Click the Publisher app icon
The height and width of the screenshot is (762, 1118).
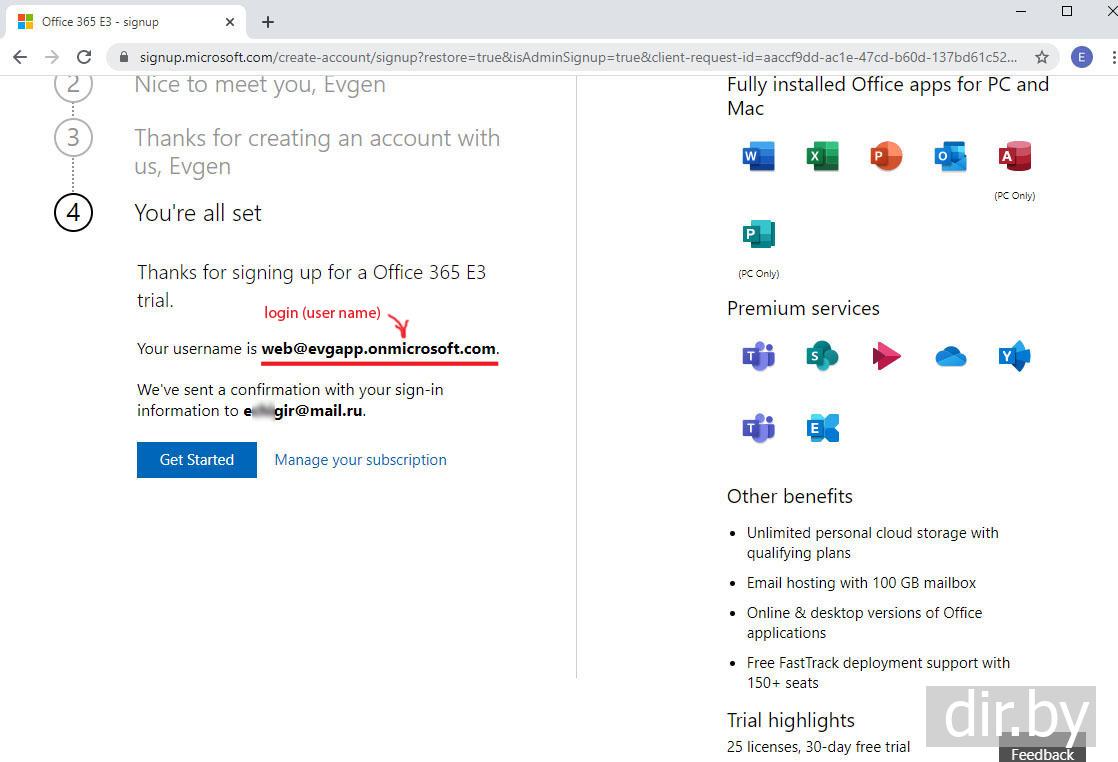tap(758, 234)
